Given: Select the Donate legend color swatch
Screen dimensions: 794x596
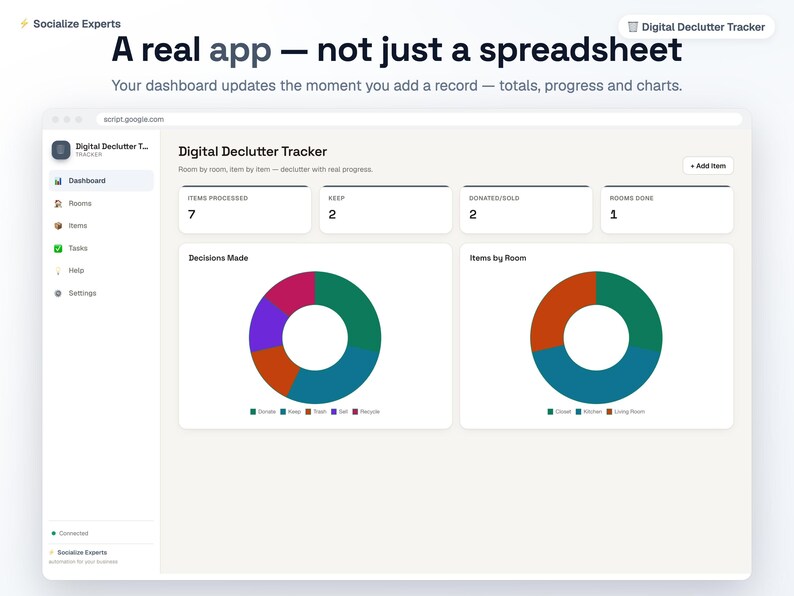Looking at the screenshot, I should point(253,412).
